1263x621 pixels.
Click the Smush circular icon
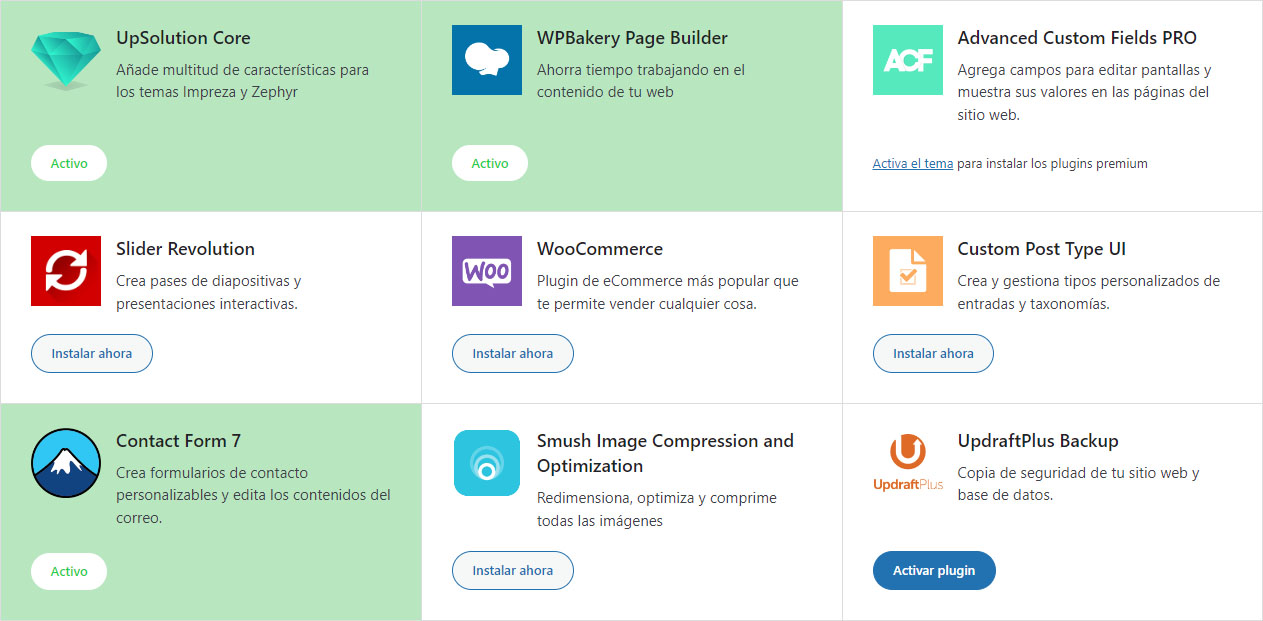(487, 463)
